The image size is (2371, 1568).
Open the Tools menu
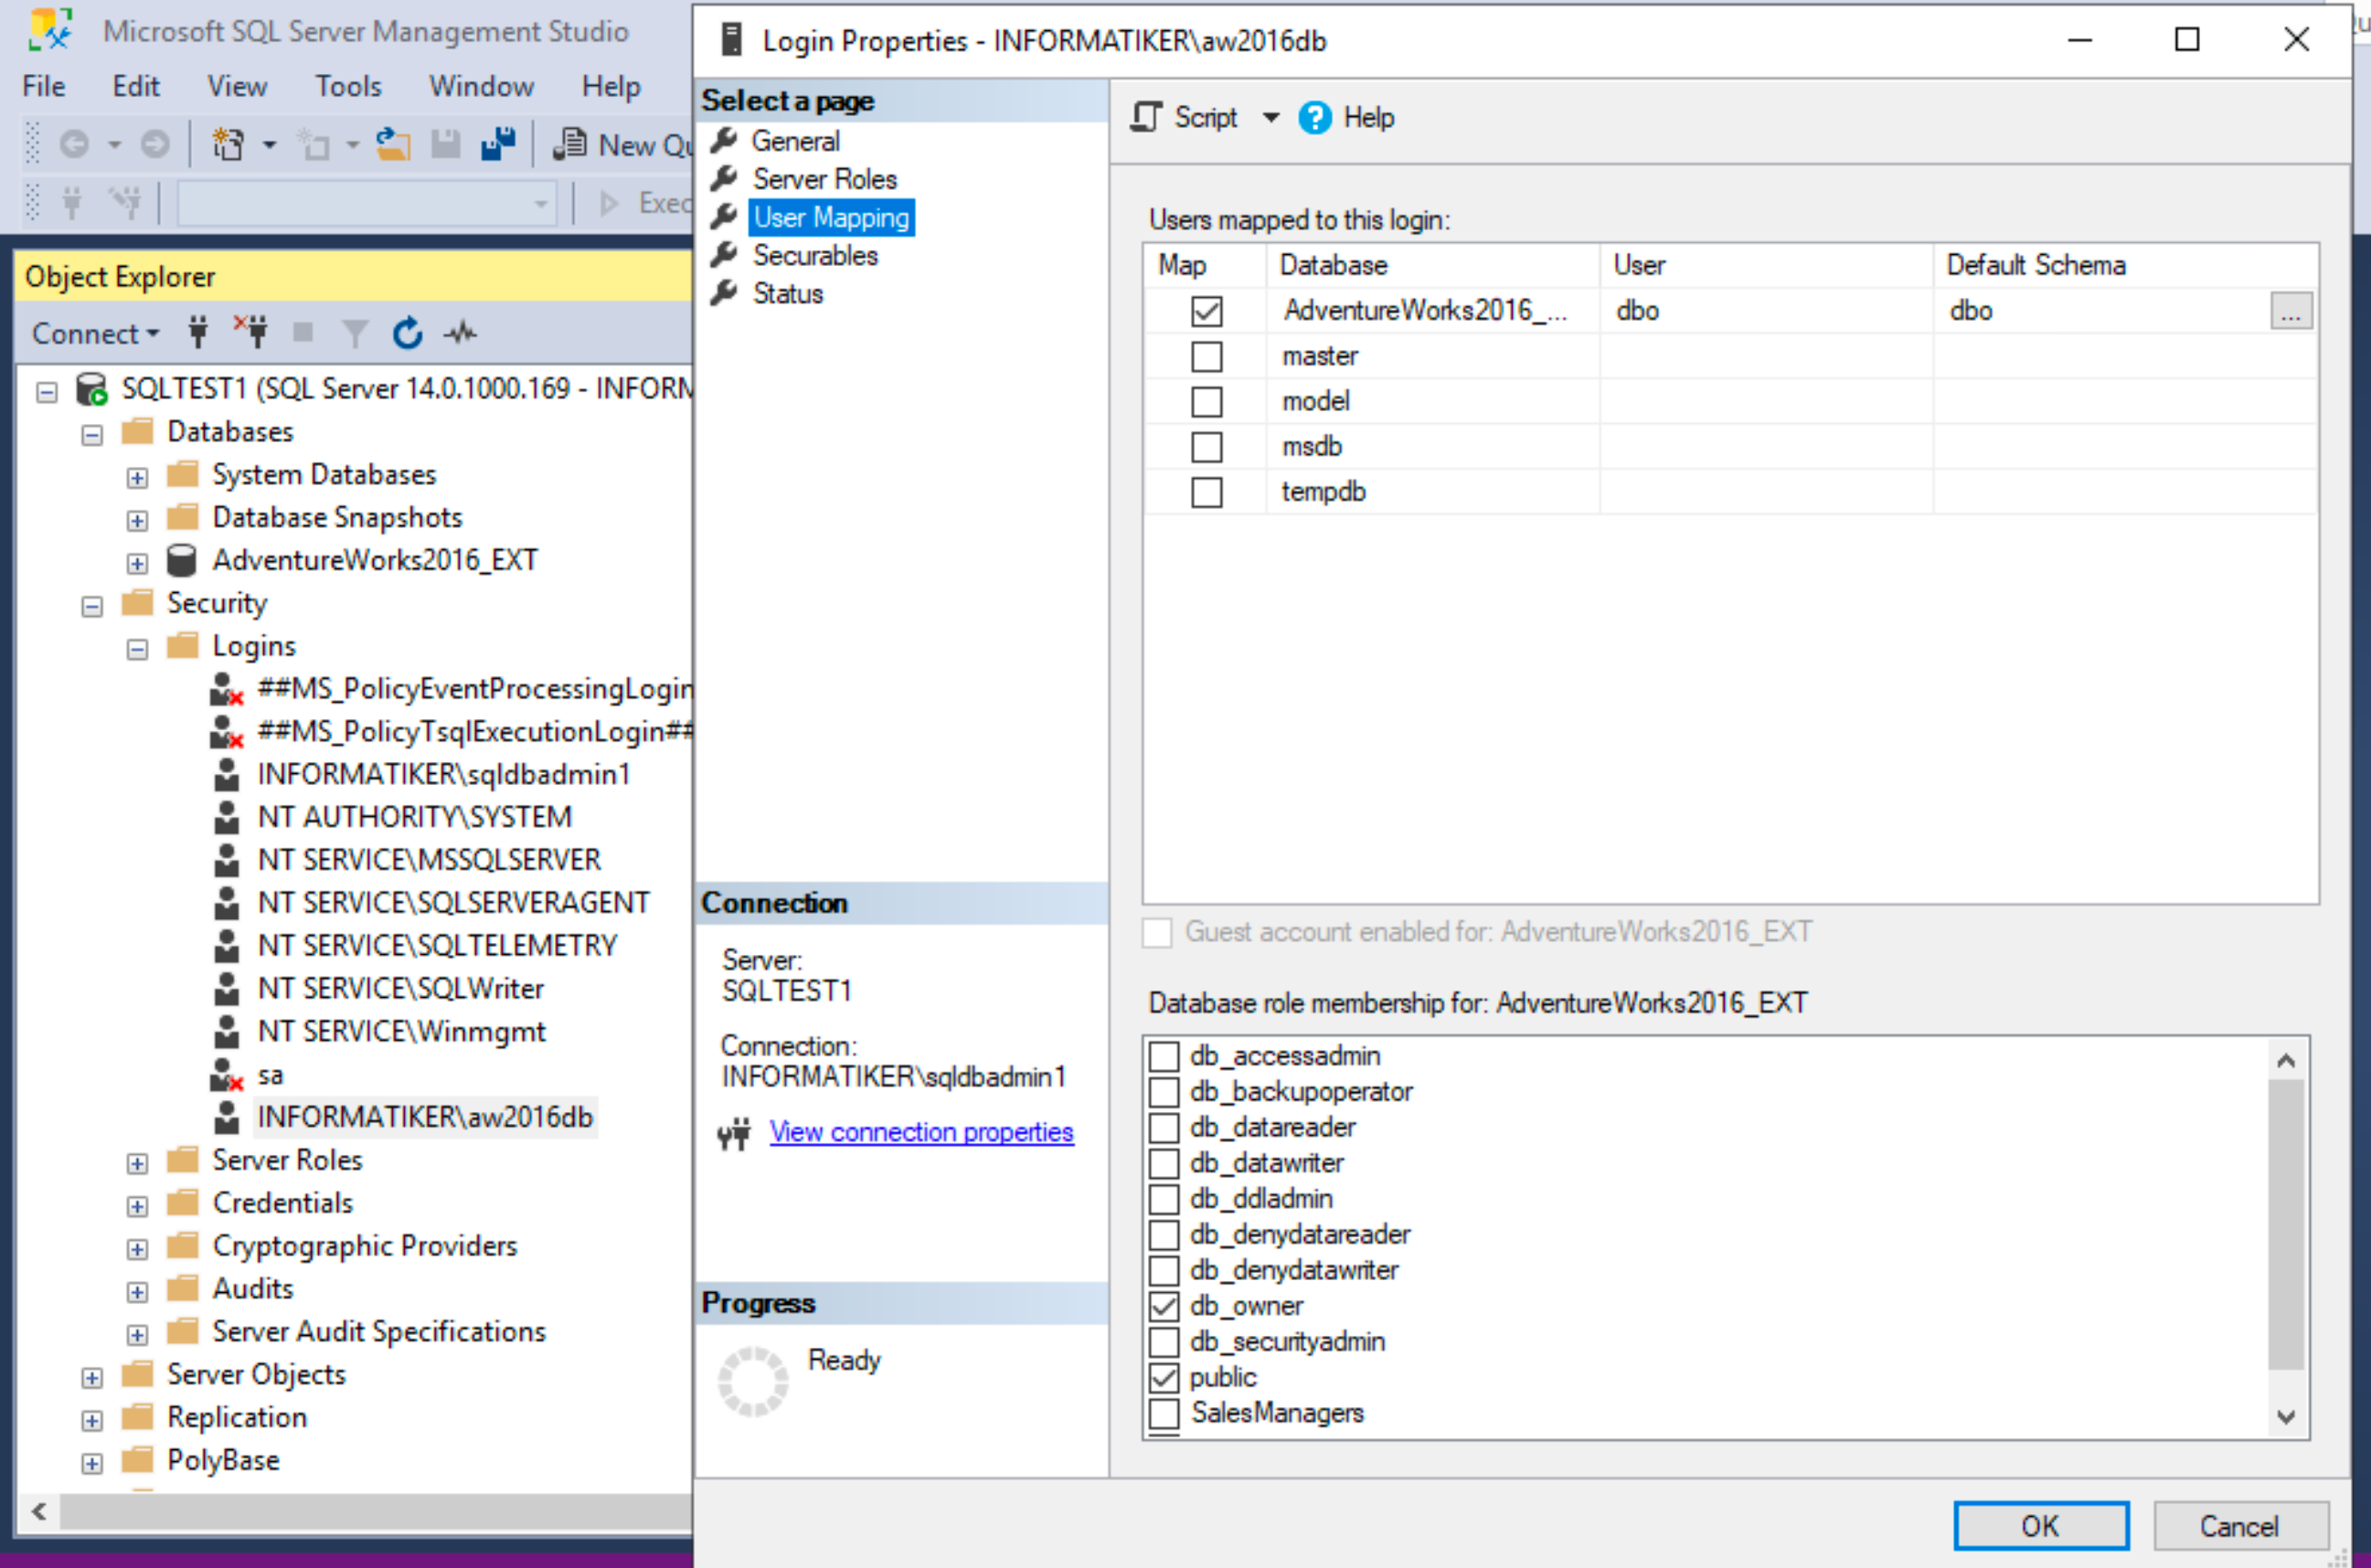pos(348,86)
